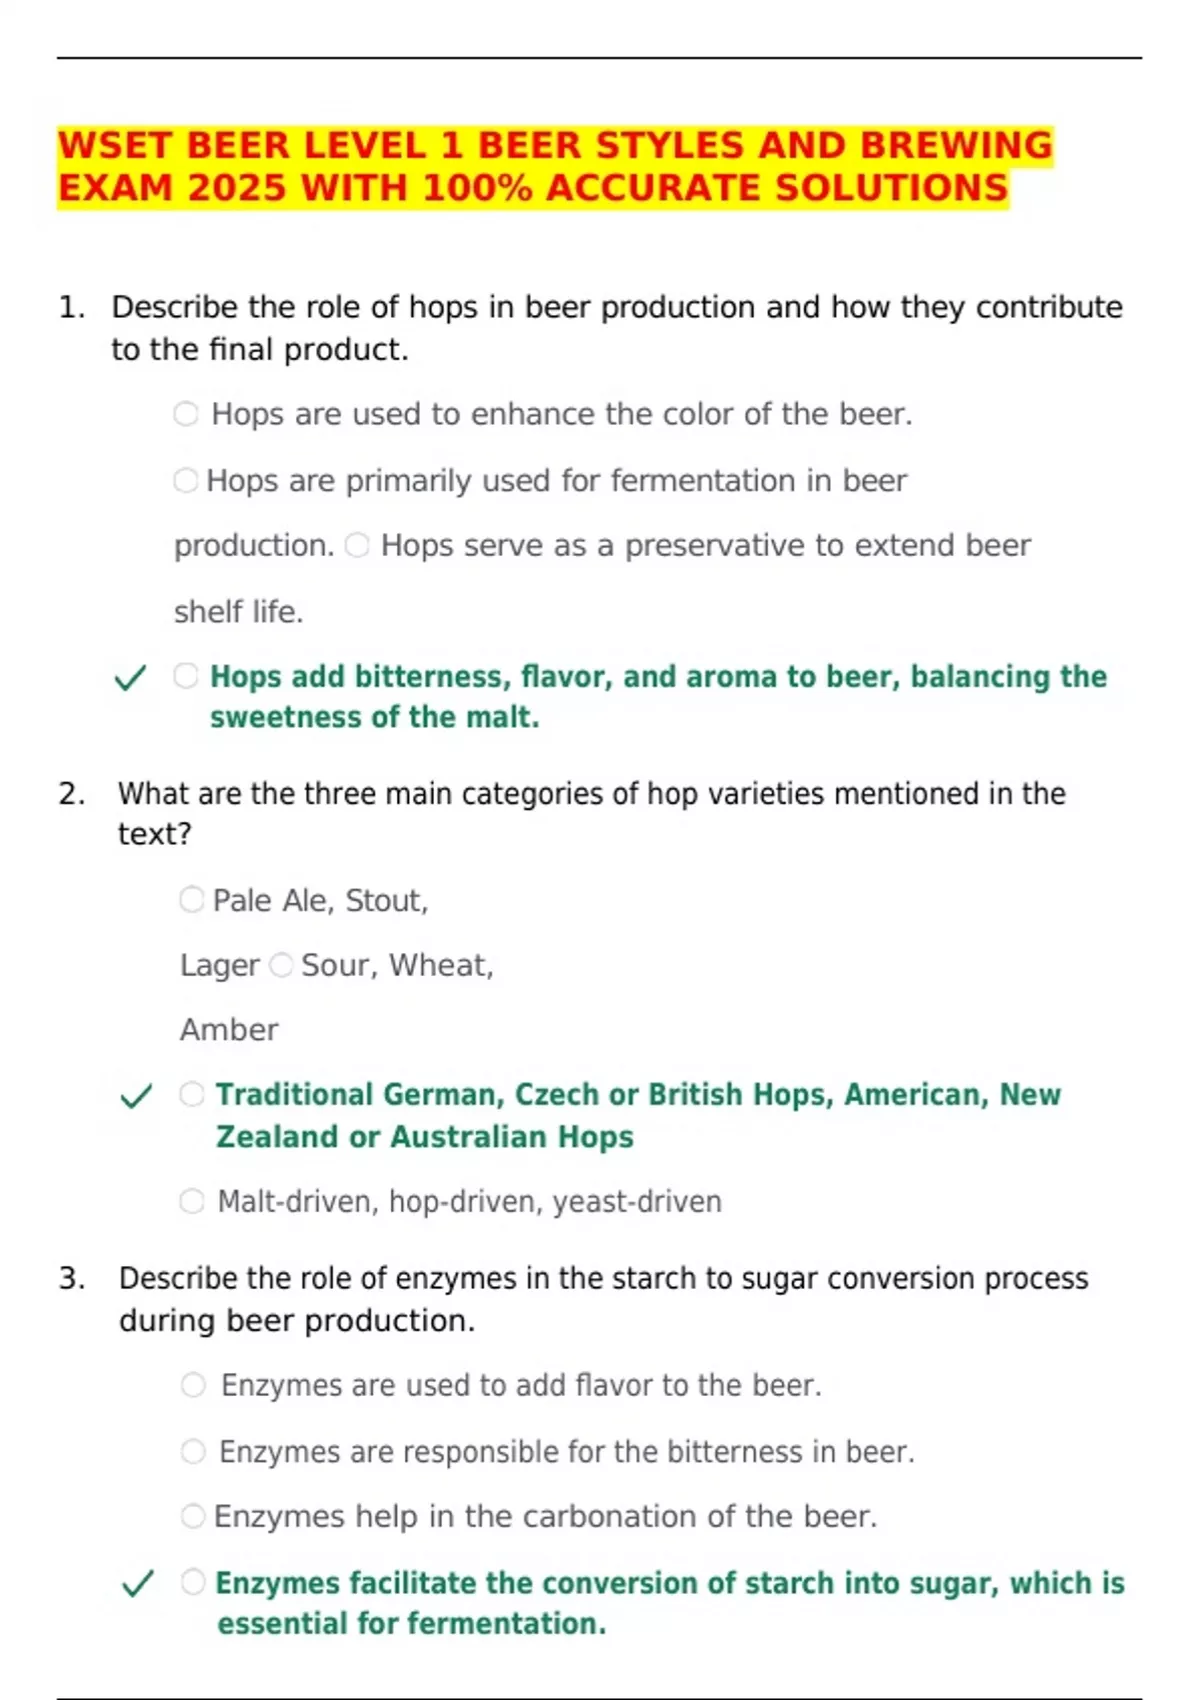
Task: Select 'Traditional German, Czech or British Hops' radio
Action: point(192,1094)
